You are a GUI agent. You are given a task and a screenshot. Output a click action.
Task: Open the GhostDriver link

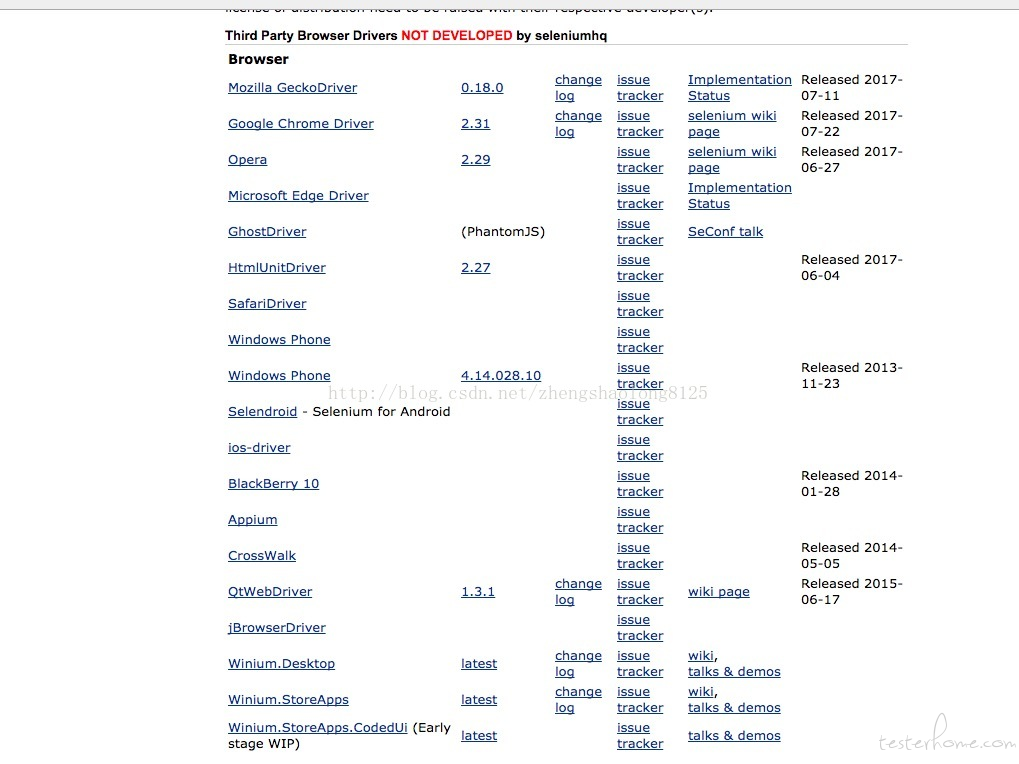267,232
